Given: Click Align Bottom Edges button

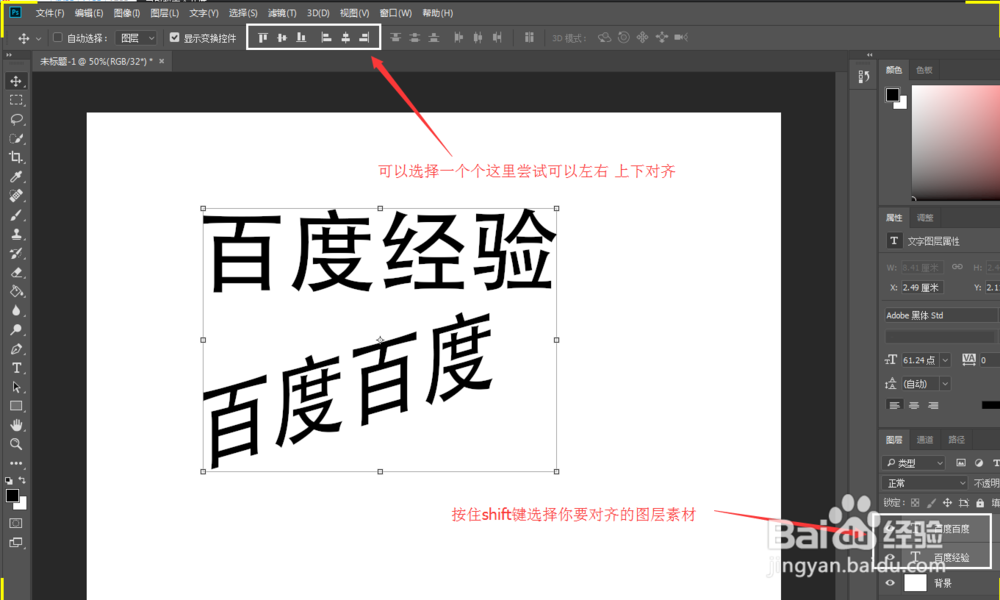Looking at the screenshot, I should (301, 38).
